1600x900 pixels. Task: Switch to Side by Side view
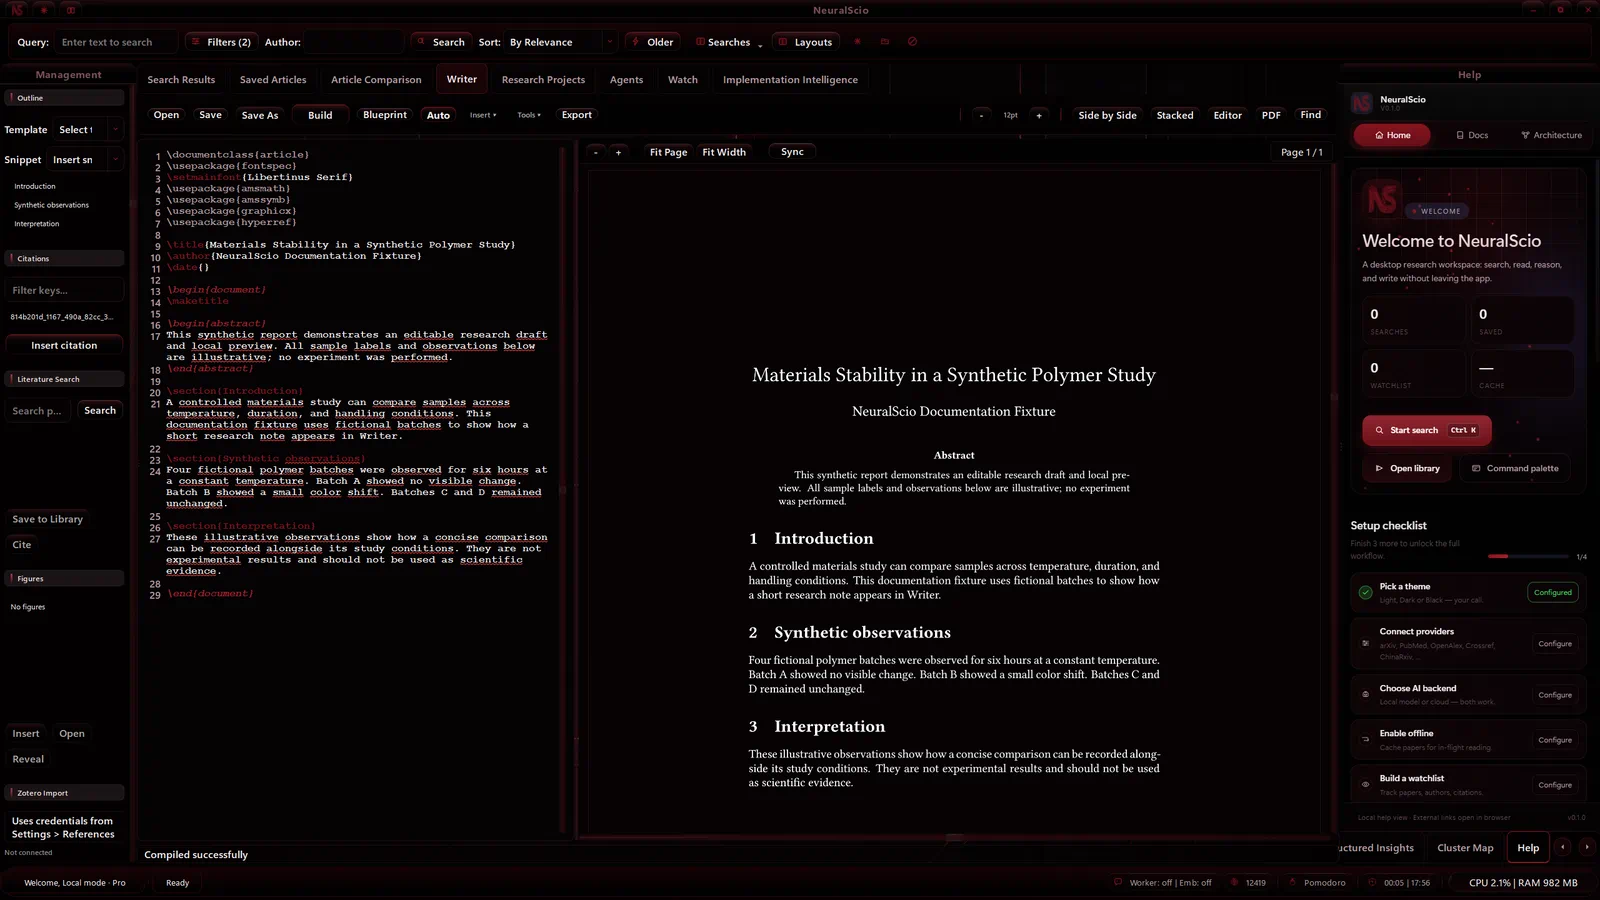(x=1107, y=115)
